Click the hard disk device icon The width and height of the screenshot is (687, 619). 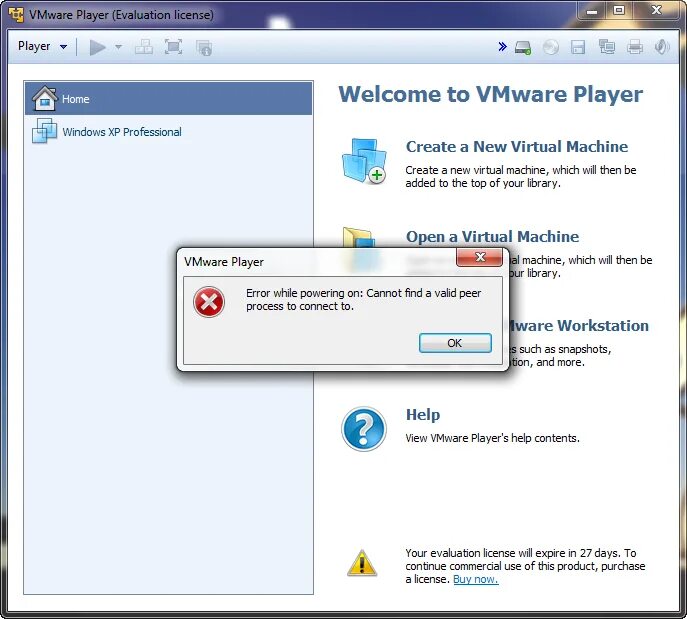pyautogui.click(x=523, y=47)
